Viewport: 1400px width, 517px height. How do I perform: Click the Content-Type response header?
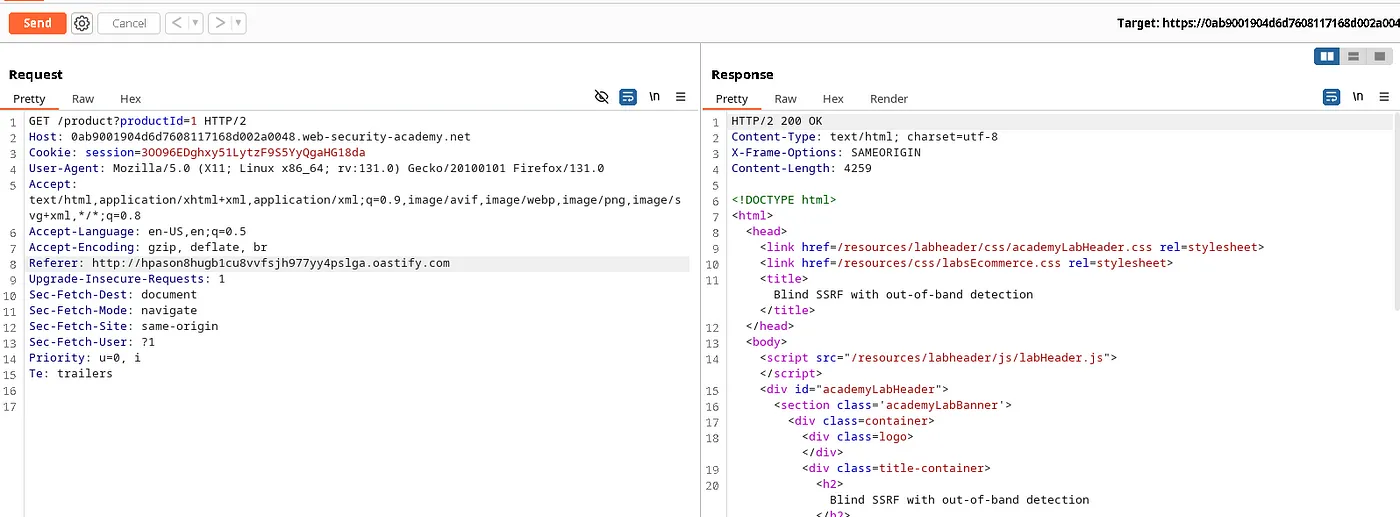coord(864,137)
